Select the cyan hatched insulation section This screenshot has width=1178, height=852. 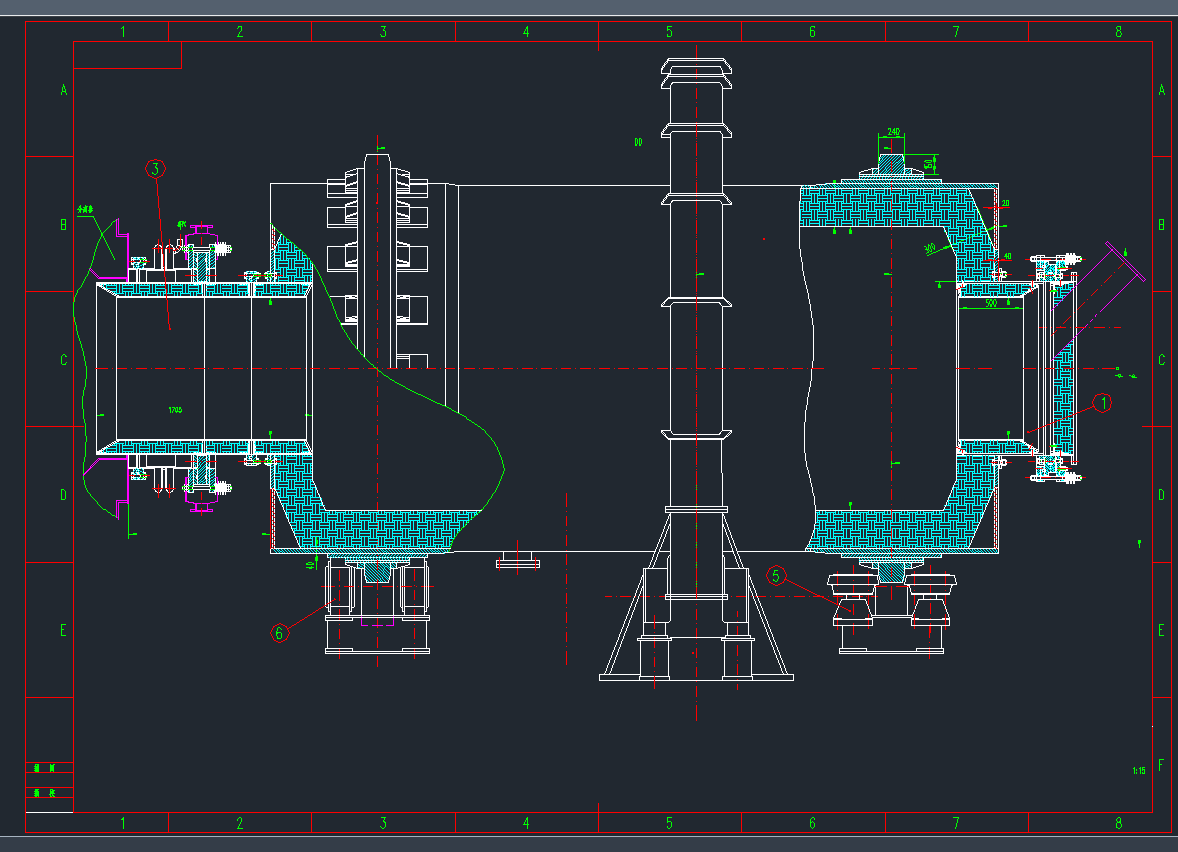point(880,210)
